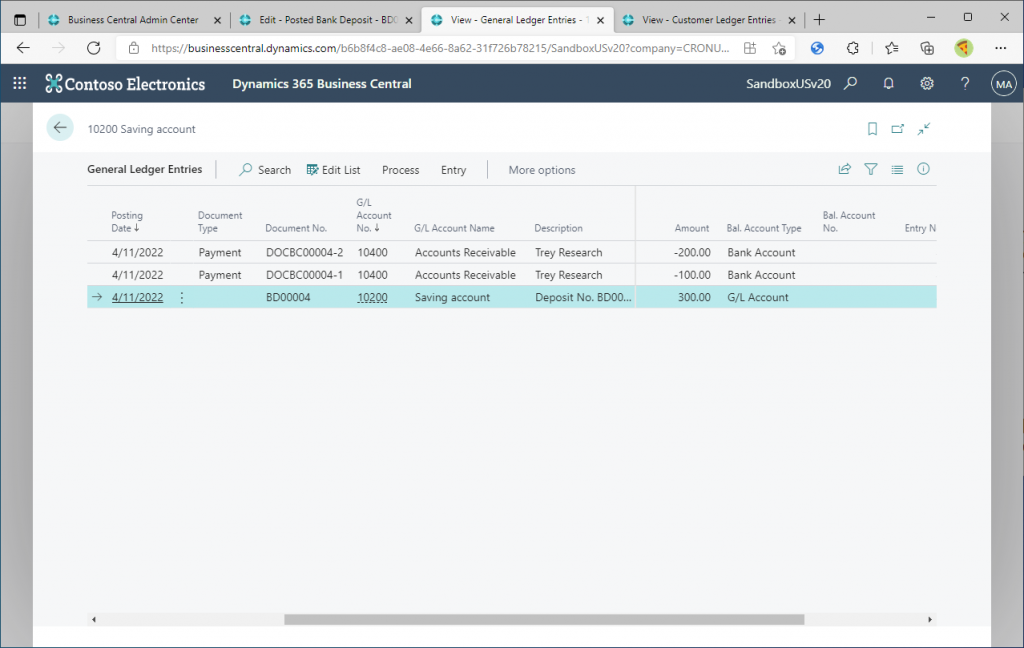This screenshot has width=1024, height=648.
Task: Go back using the page back arrow
Action: pyautogui.click(x=60, y=128)
